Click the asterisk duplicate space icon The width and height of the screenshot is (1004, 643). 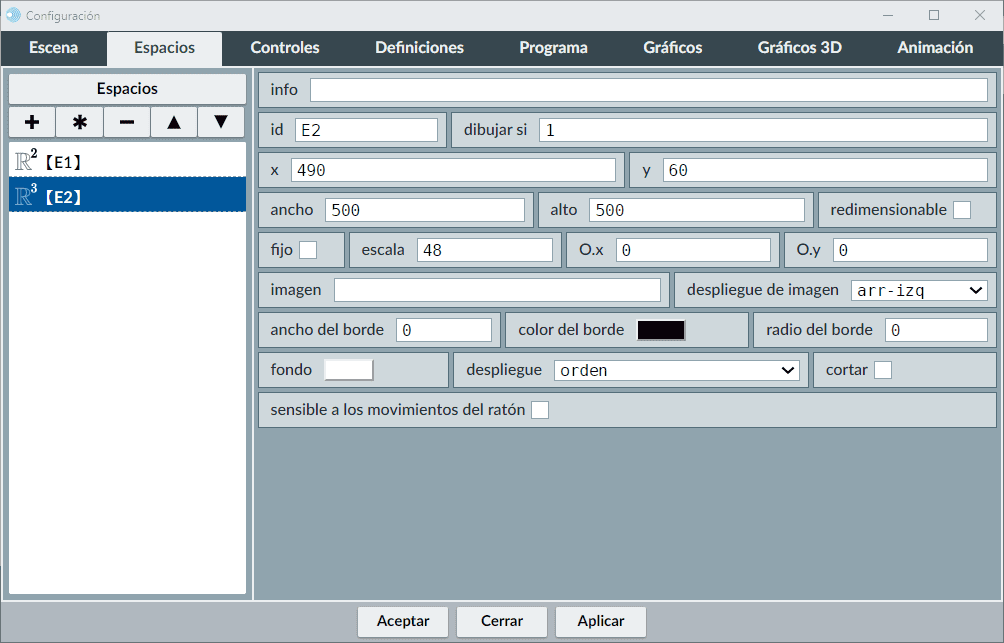coord(79,122)
